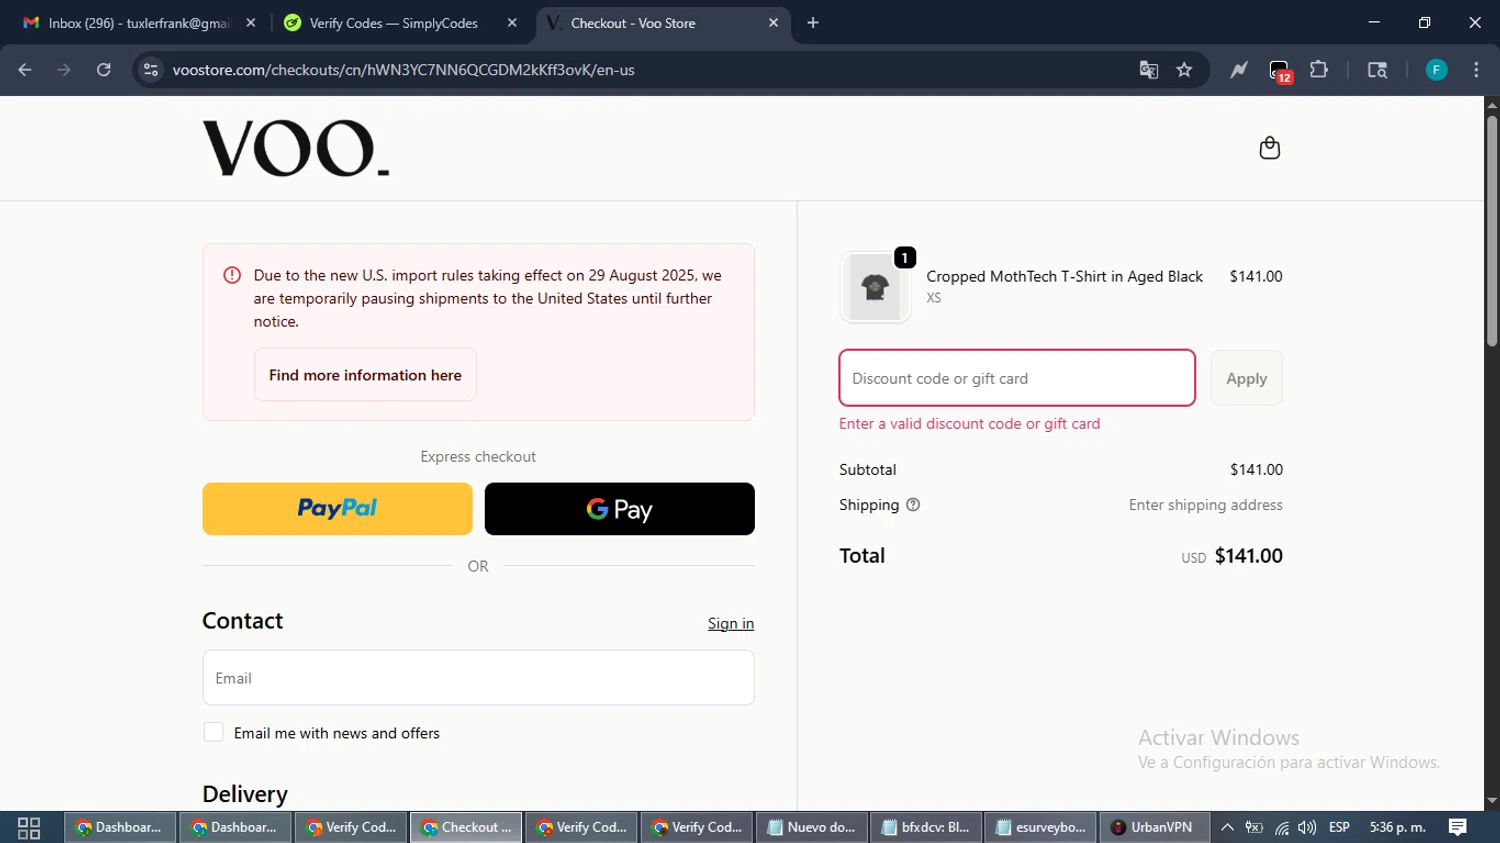The width and height of the screenshot is (1500, 843).
Task: Click the scrollbar down arrow
Action: click(1492, 801)
